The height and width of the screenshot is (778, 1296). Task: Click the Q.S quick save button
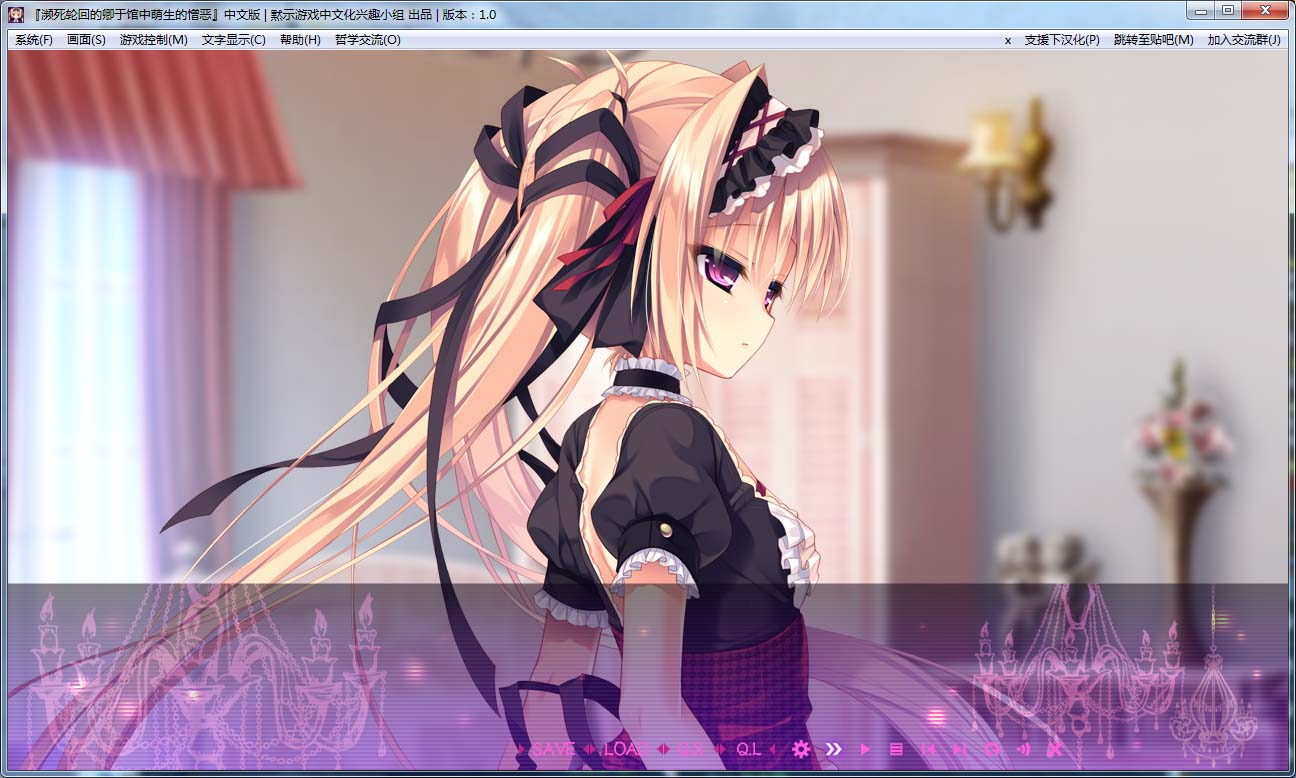[690, 749]
